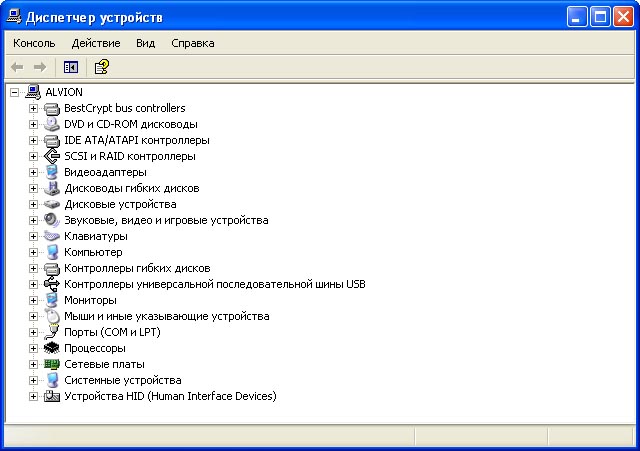Select the Порты (COM и LPT) plug icon
Viewport: 640px width, 451px height.
[52, 332]
